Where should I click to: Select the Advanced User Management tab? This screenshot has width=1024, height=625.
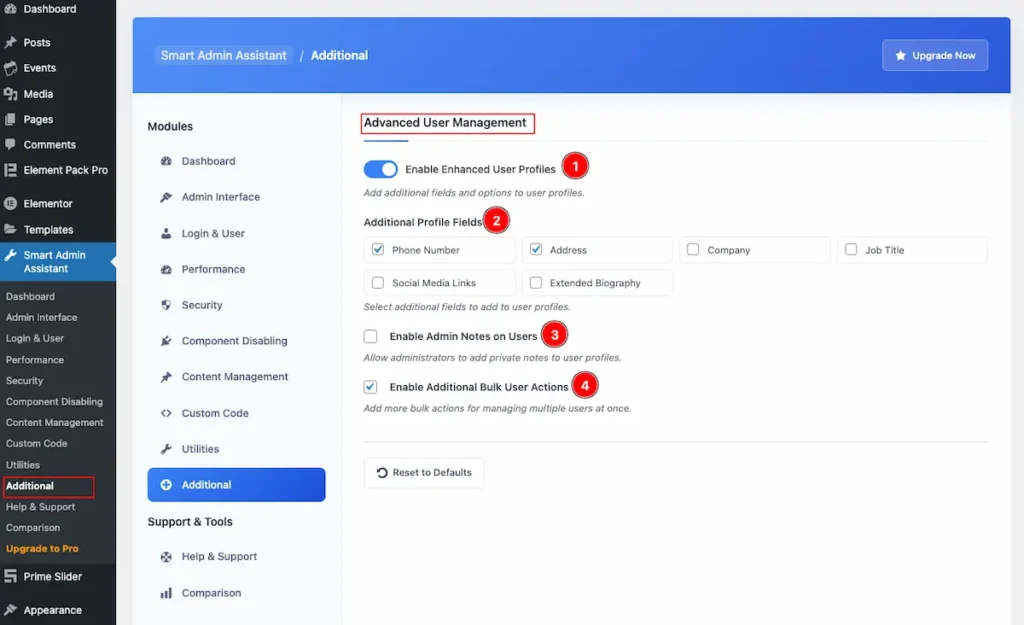tap(445, 123)
